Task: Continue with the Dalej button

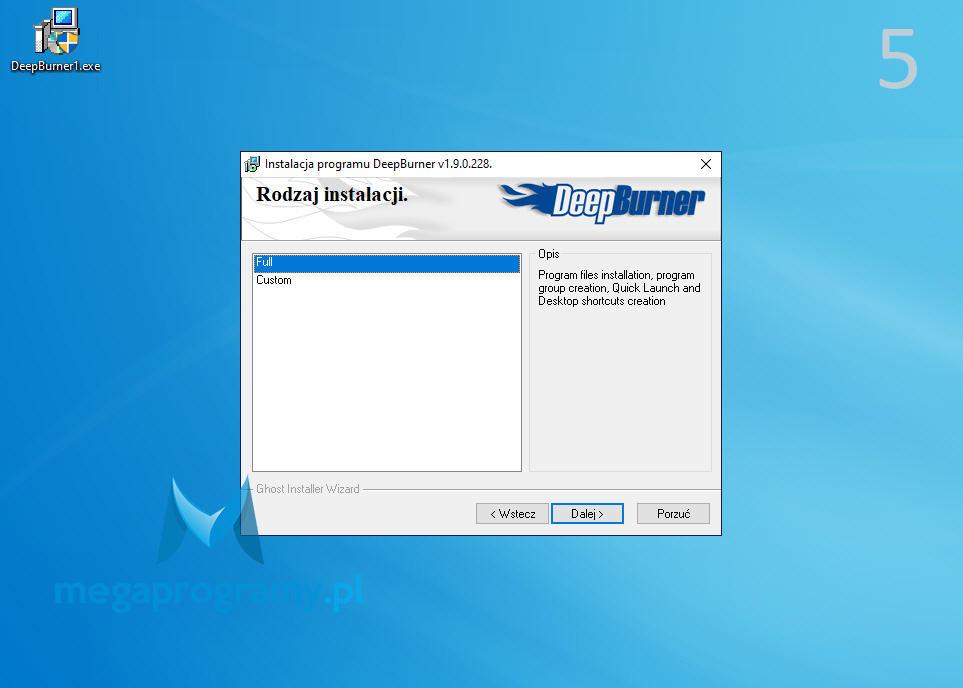Action: pos(587,514)
